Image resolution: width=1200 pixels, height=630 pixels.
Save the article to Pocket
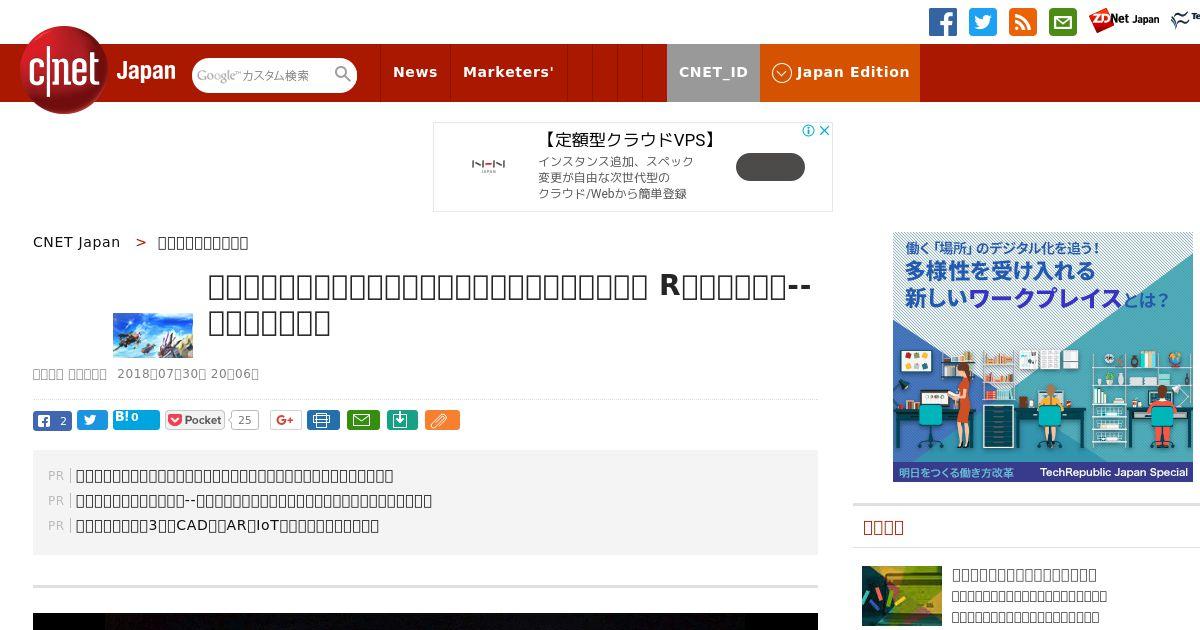(195, 420)
